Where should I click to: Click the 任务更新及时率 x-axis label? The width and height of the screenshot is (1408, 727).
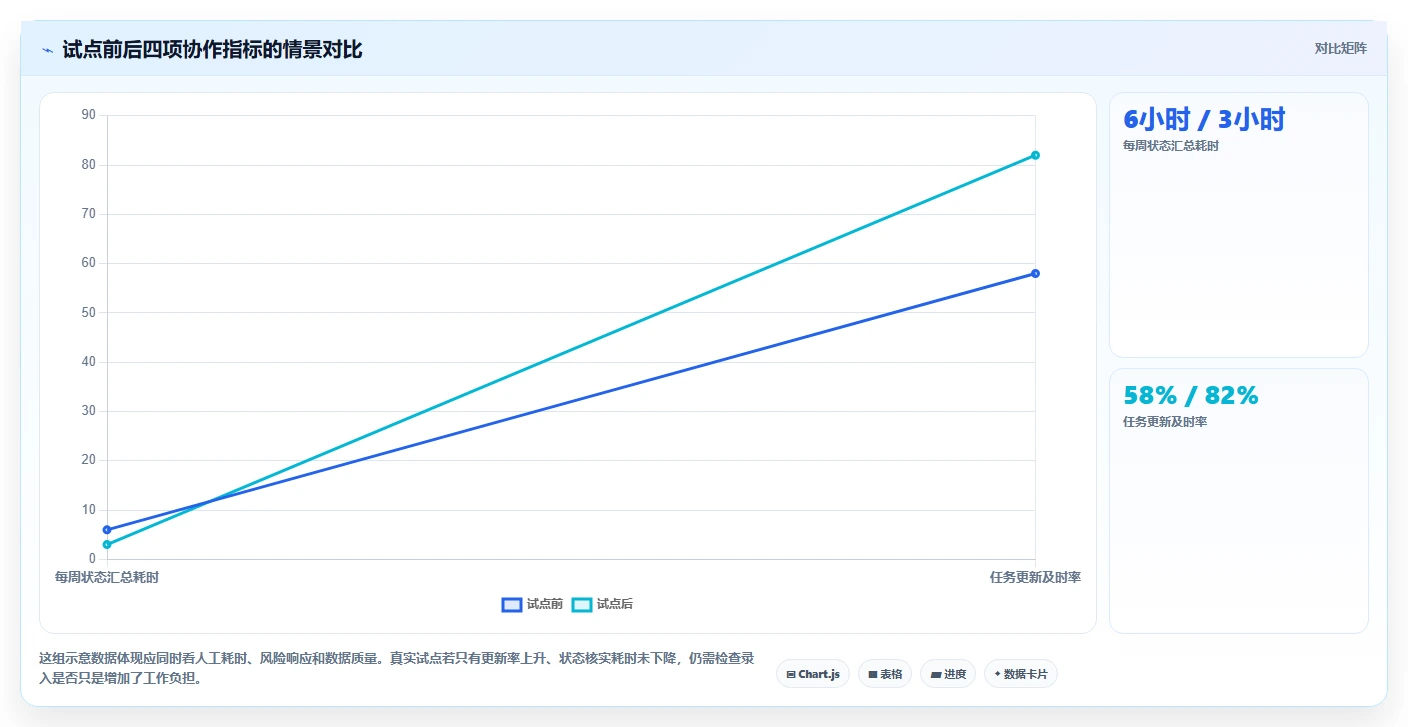1035,577
